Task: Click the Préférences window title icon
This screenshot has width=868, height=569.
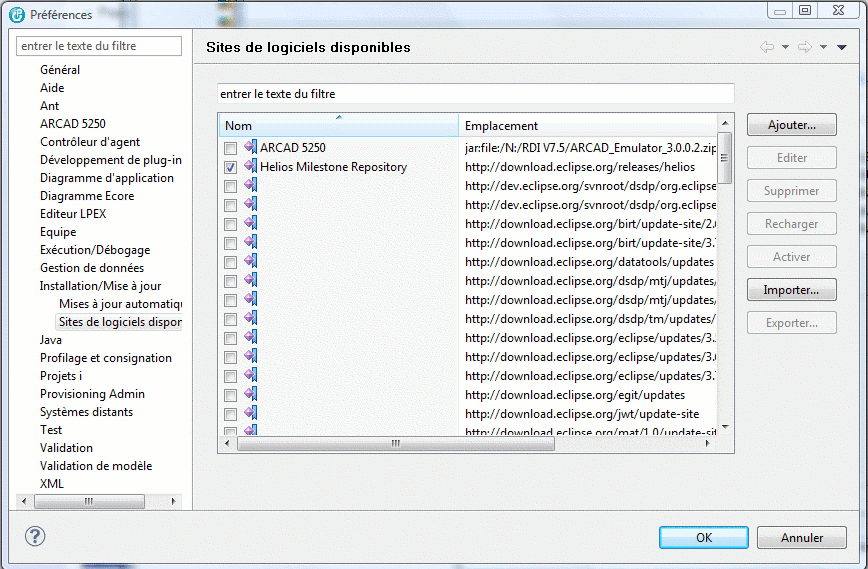Action: (x=17, y=14)
